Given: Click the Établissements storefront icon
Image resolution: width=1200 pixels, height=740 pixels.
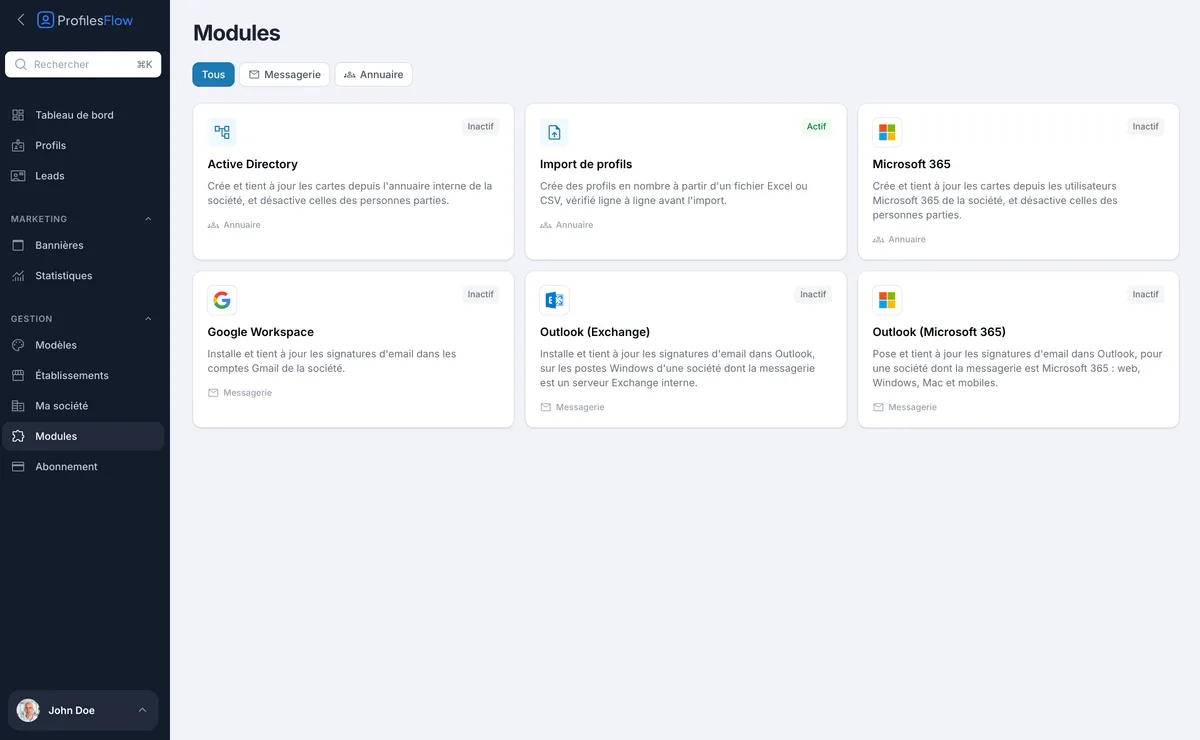Looking at the screenshot, I should [18, 376].
